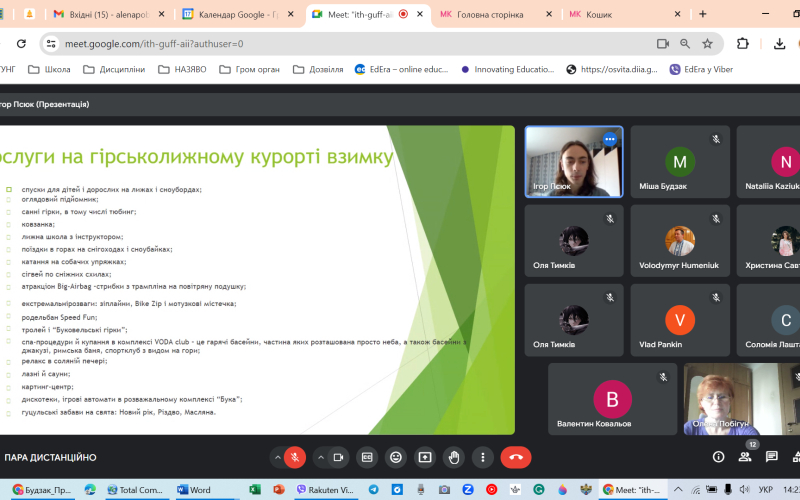
Task: Show hidden system tray icons chevron
Action: click(x=678, y=490)
